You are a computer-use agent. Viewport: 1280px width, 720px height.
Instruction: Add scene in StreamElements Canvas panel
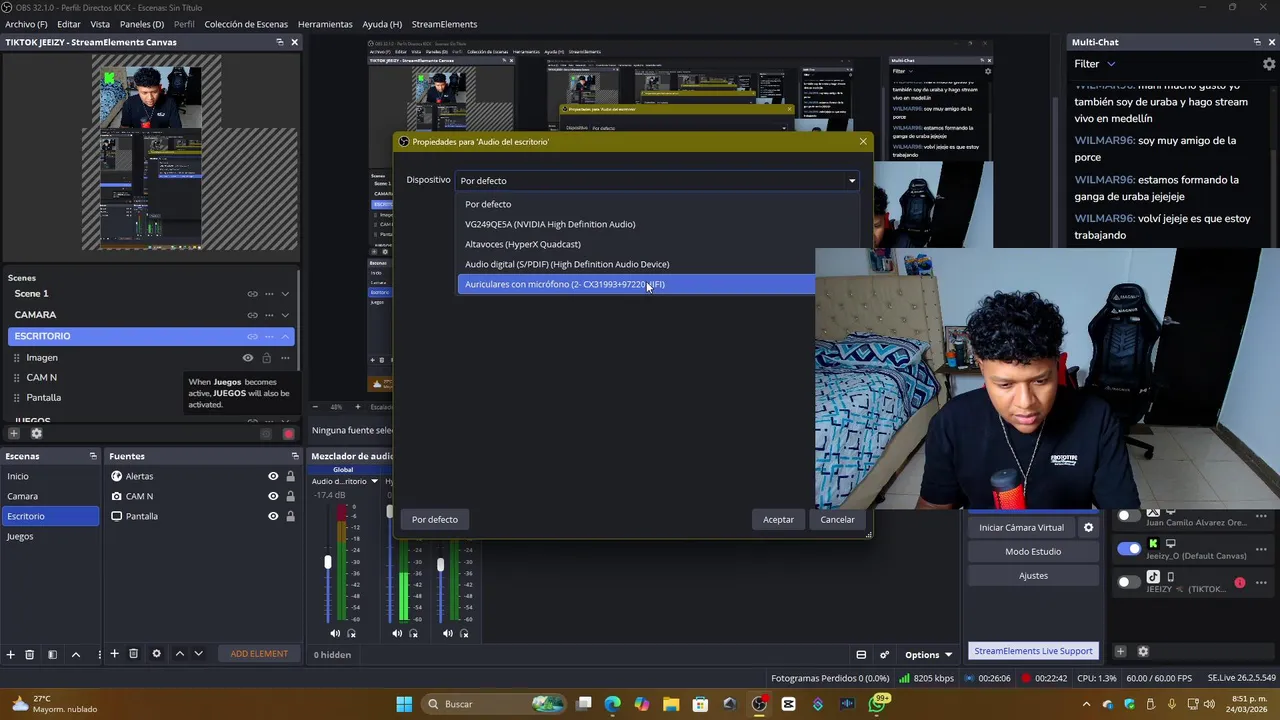14,434
